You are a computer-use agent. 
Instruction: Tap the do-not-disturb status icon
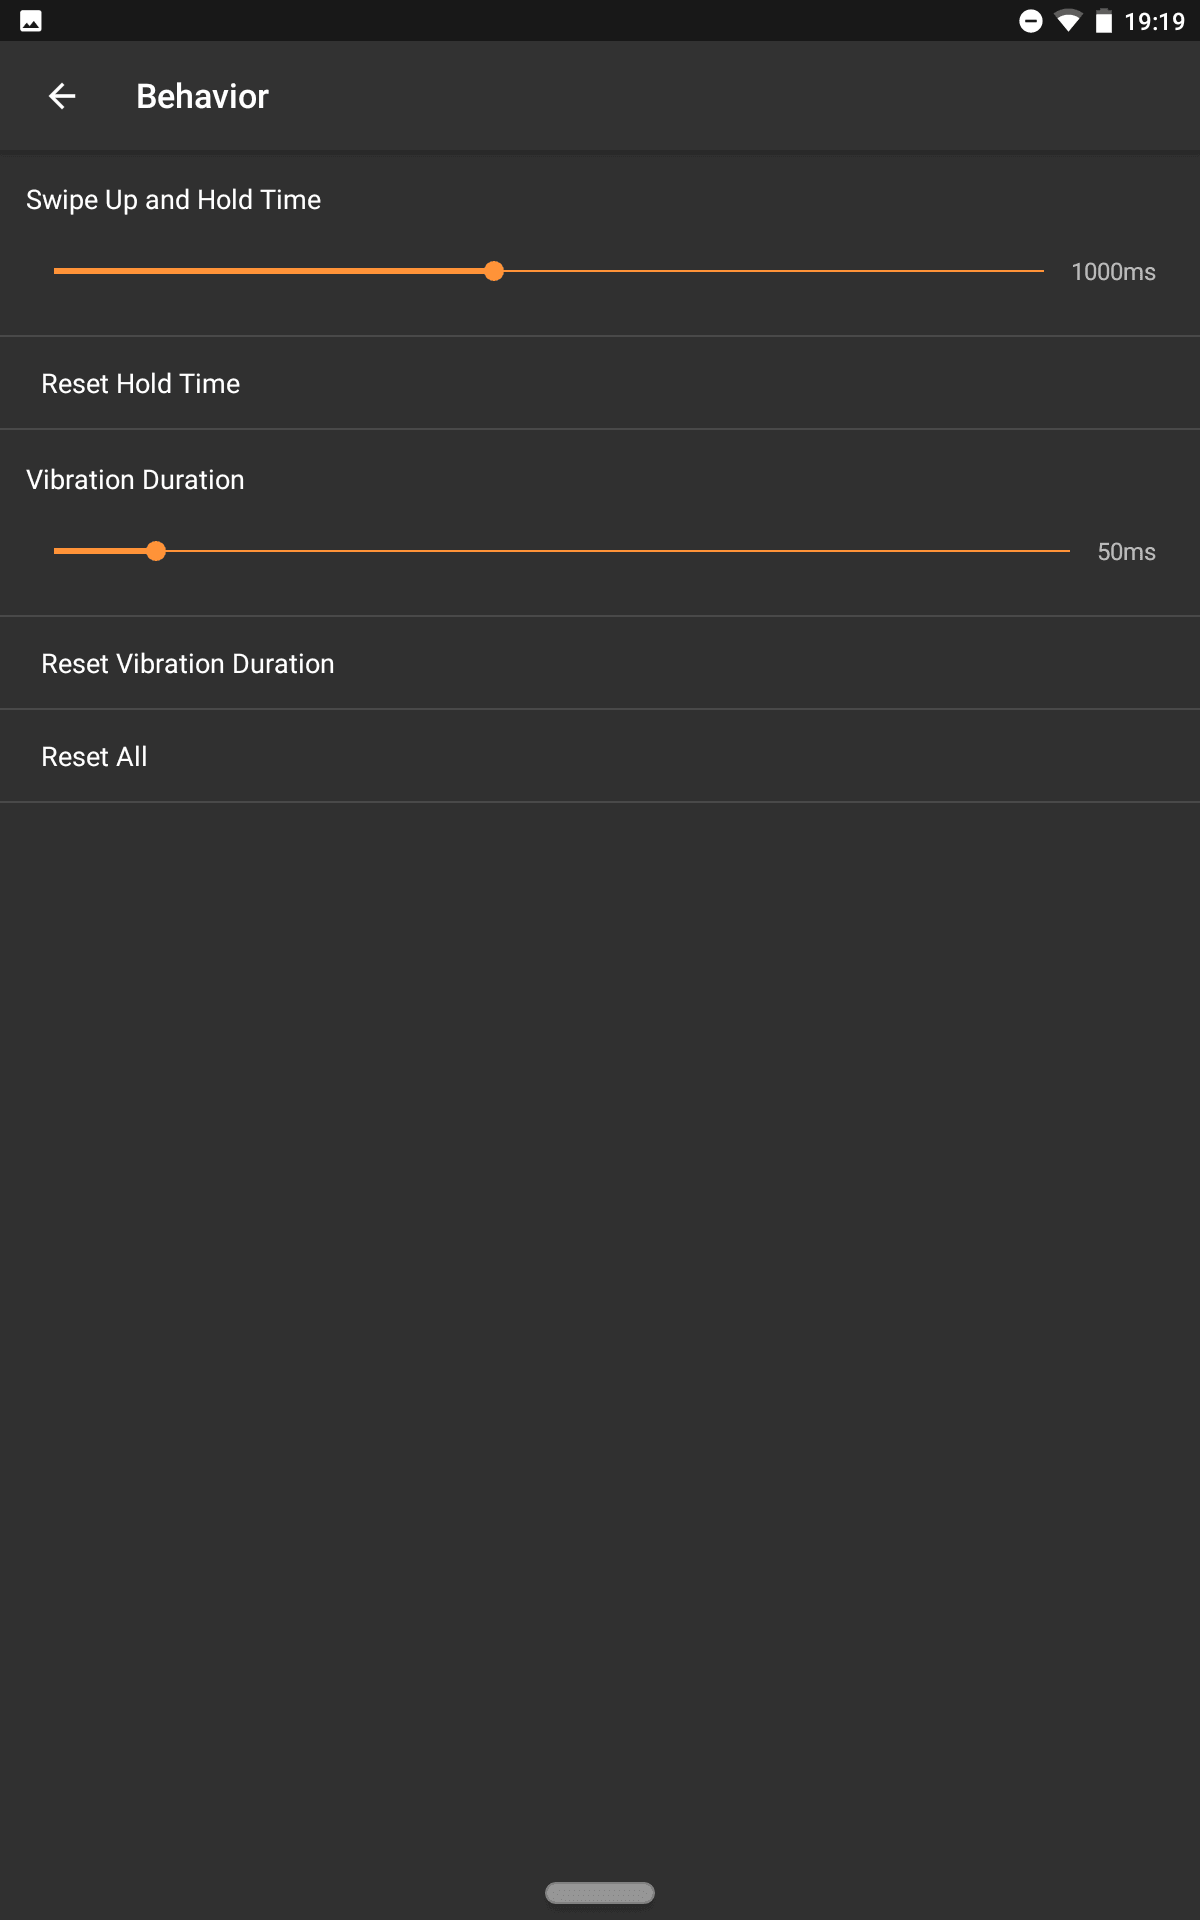click(1030, 21)
